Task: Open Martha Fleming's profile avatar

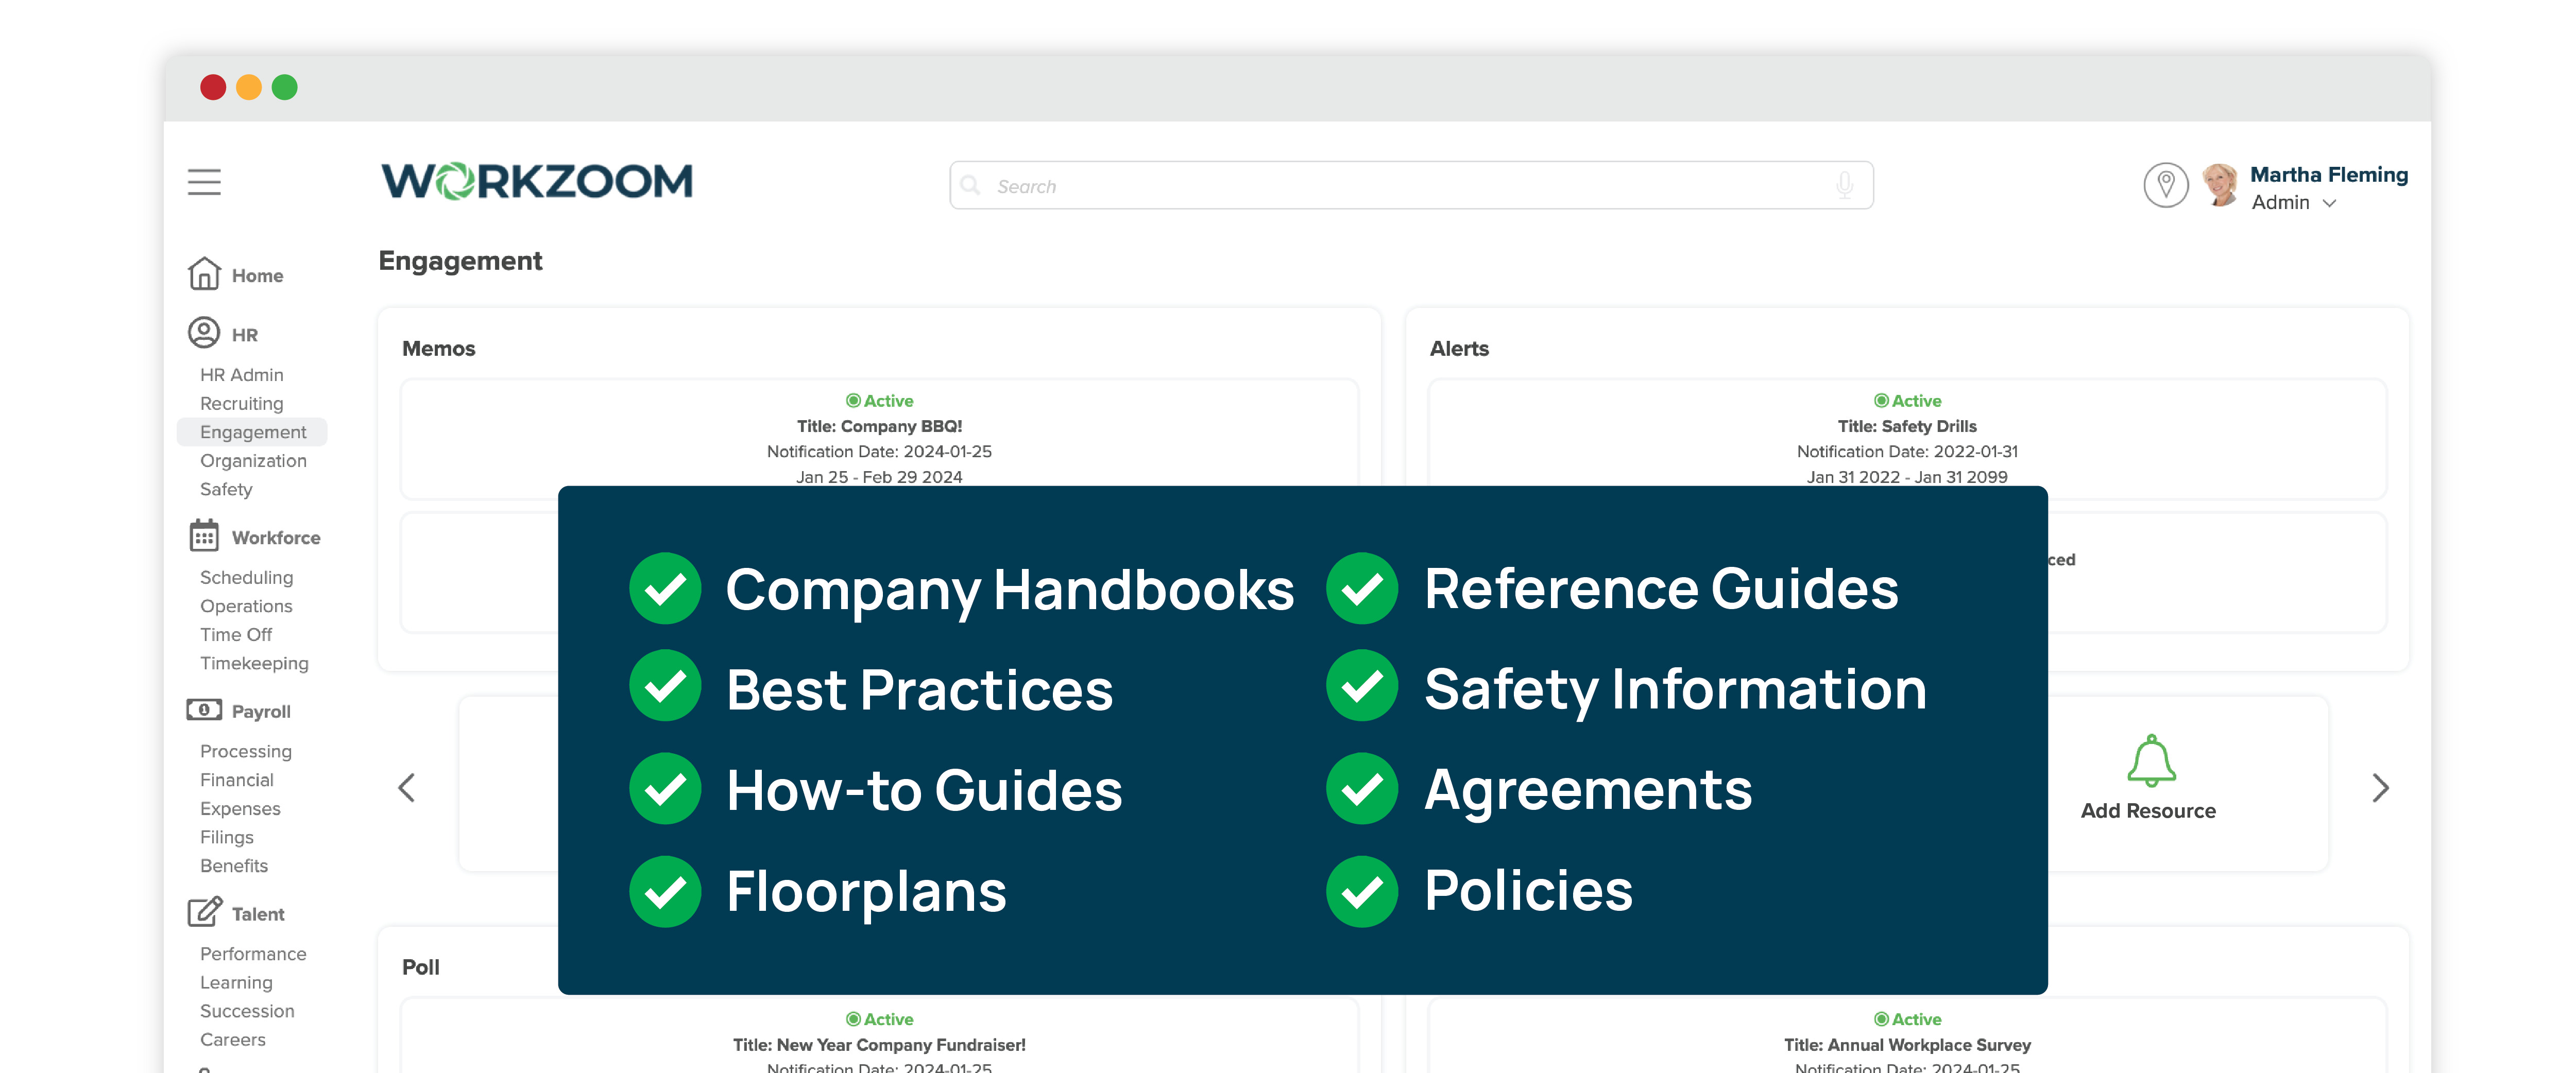Action: (2221, 185)
